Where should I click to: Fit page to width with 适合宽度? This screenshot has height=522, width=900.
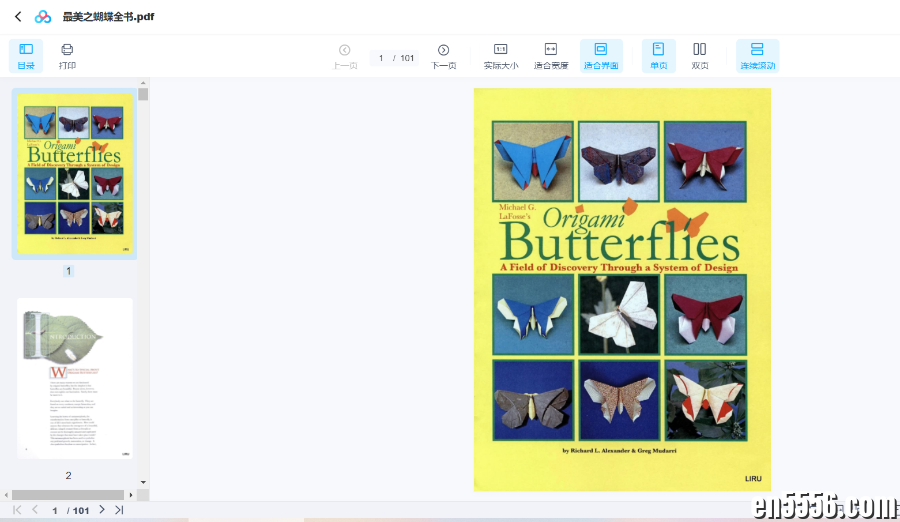point(551,56)
